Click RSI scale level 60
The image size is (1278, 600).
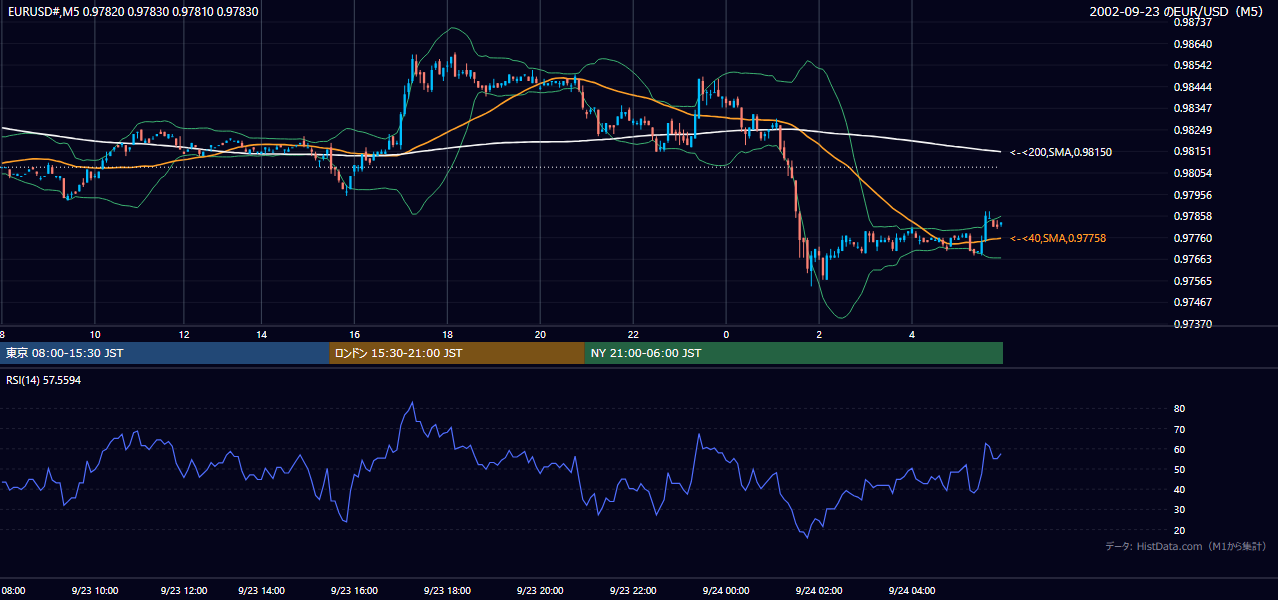(1179, 449)
